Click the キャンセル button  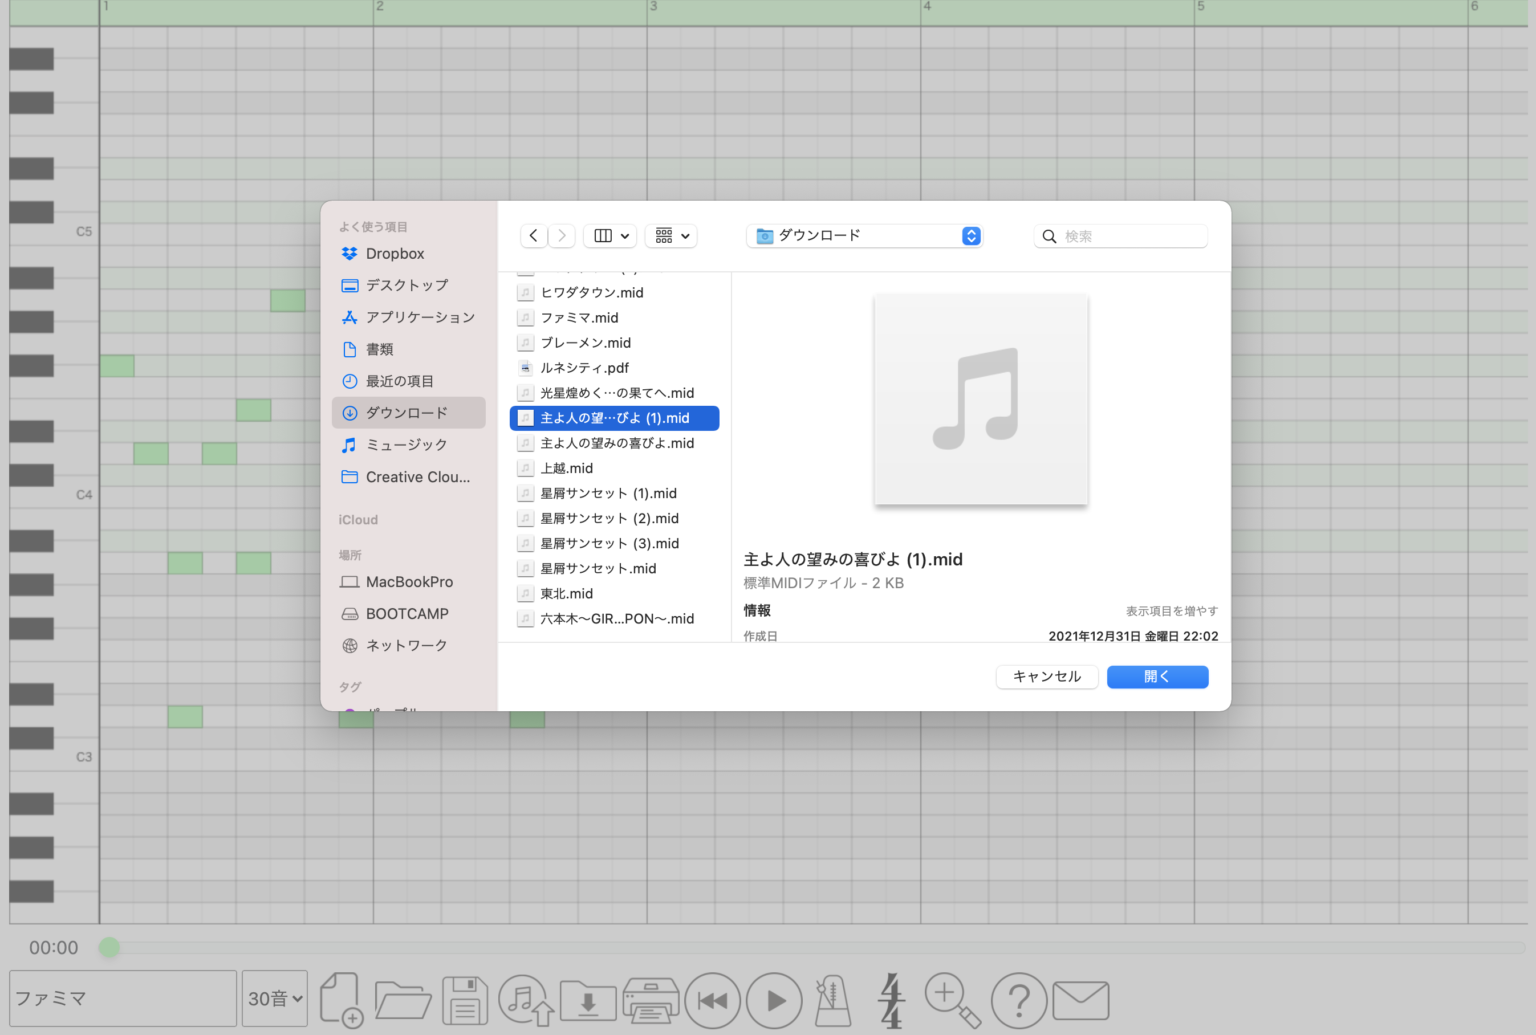[x=1047, y=677]
